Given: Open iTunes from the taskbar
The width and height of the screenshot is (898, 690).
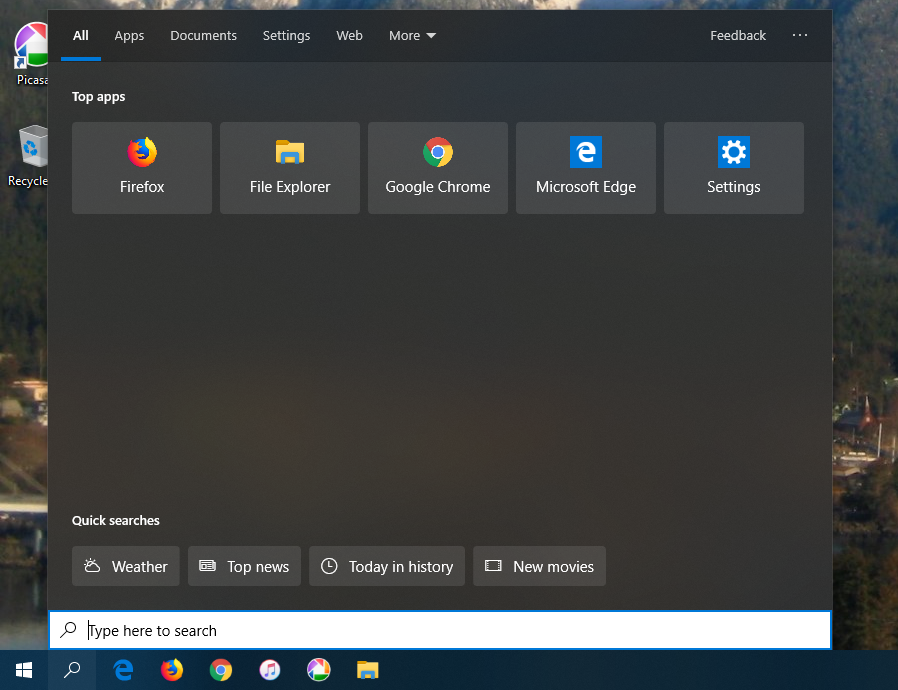Looking at the screenshot, I should (x=270, y=670).
